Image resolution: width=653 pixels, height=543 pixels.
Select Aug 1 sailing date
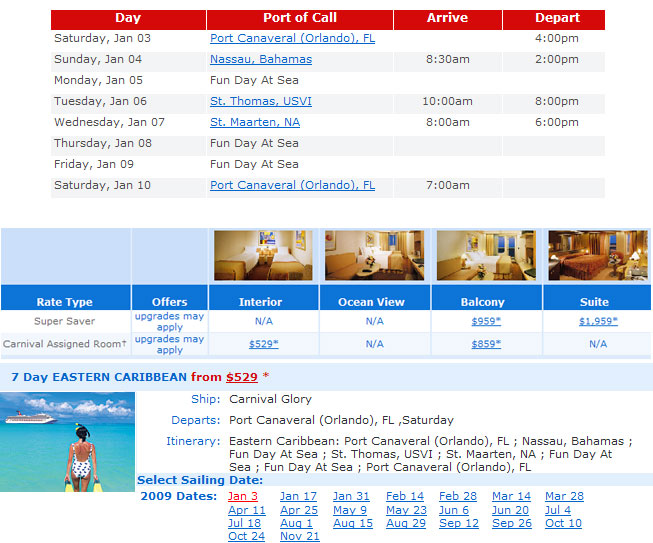point(296,523)
